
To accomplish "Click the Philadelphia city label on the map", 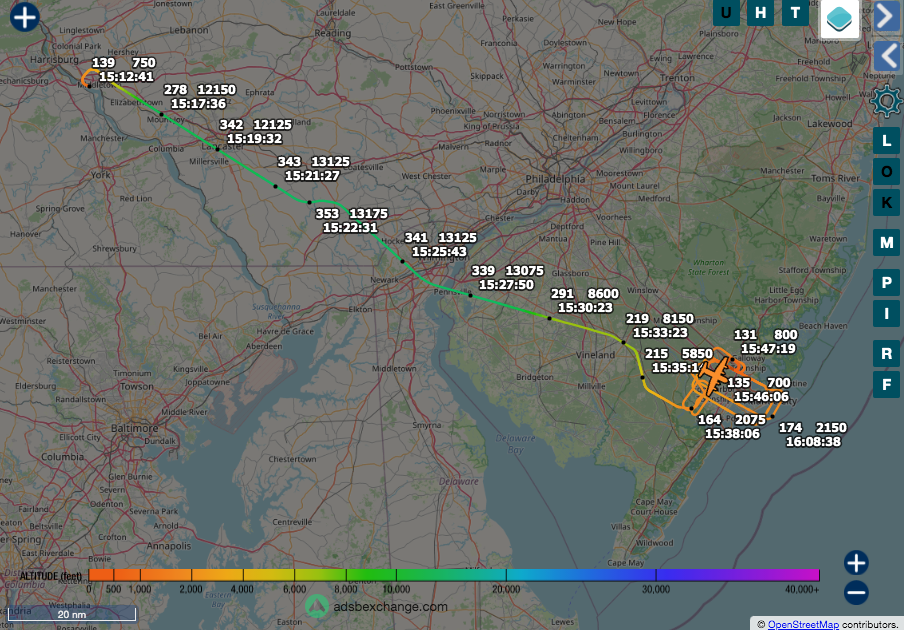I will pyautogui.click(x=555, y=179).
